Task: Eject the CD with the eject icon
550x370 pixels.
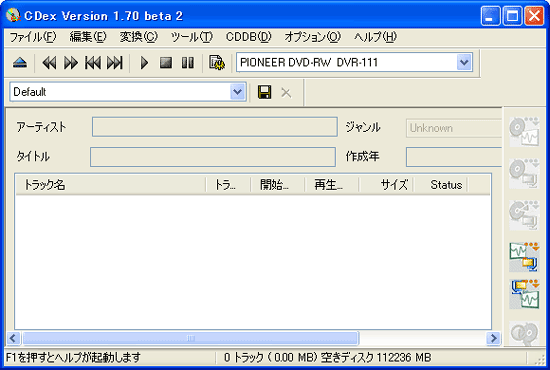Action: coord(20,63)
